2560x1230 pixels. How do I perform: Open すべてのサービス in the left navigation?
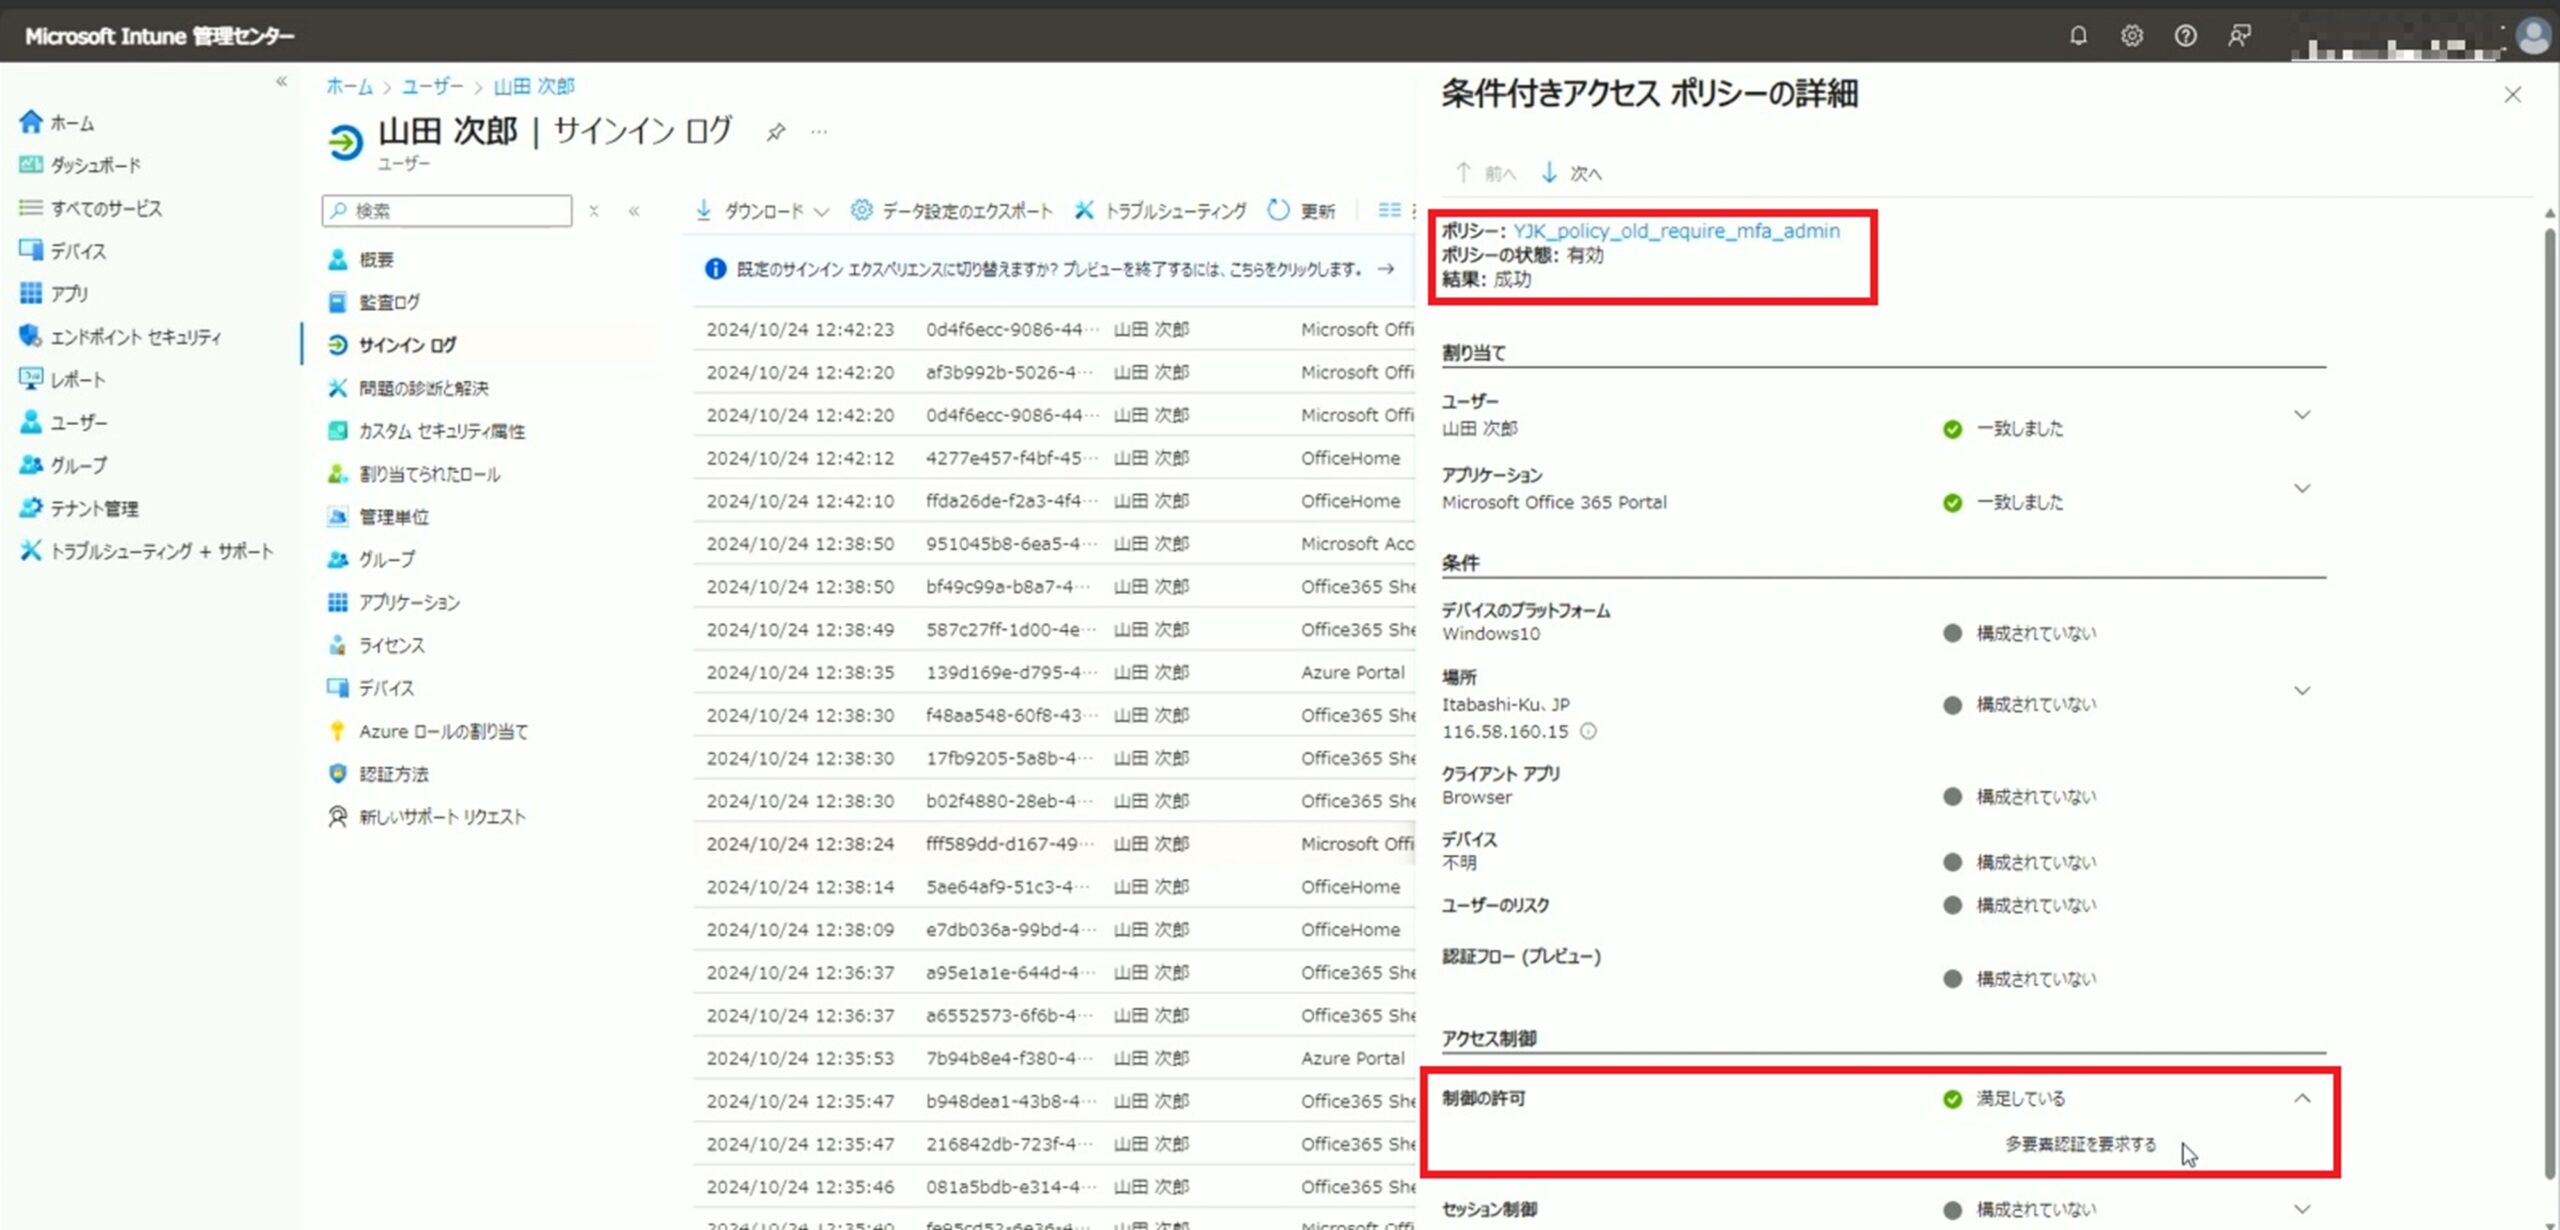tap(90, 208)
